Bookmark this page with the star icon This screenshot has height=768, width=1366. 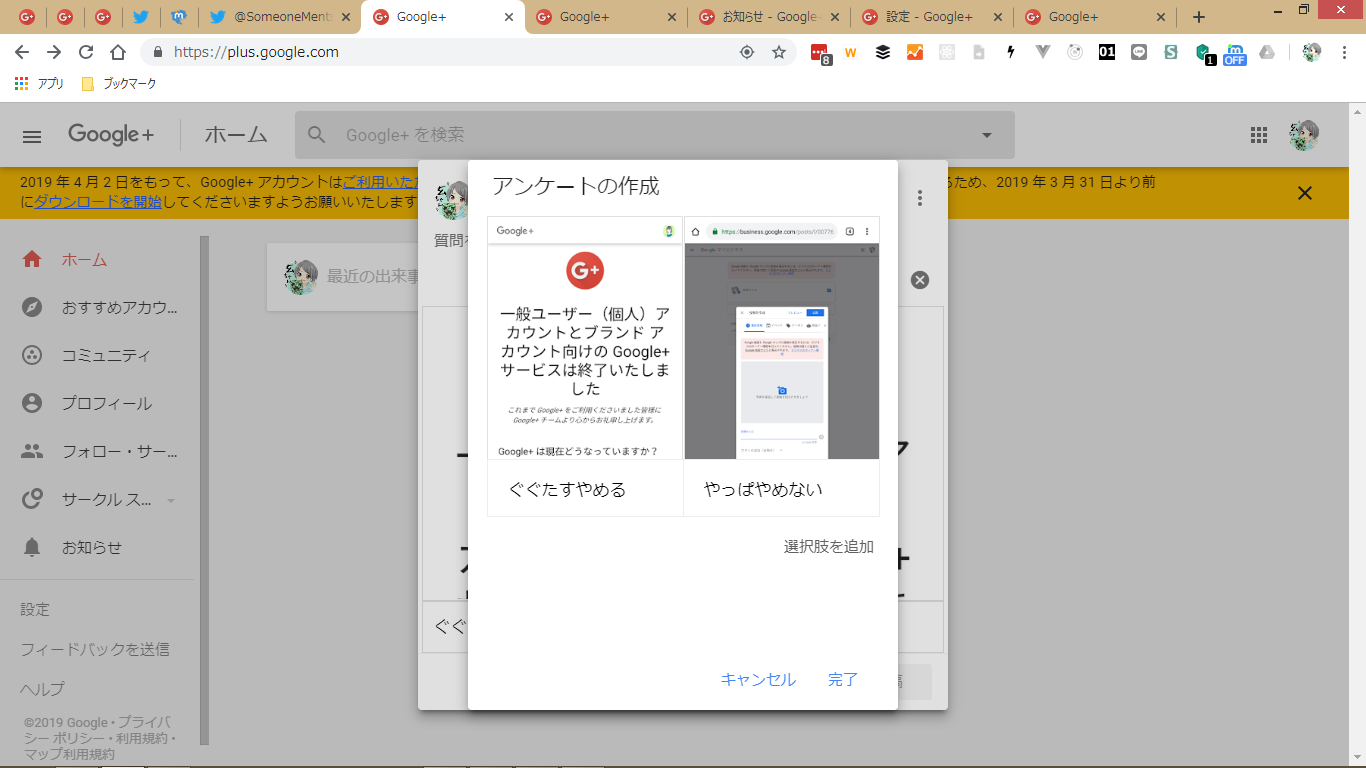tap(779, 52)
